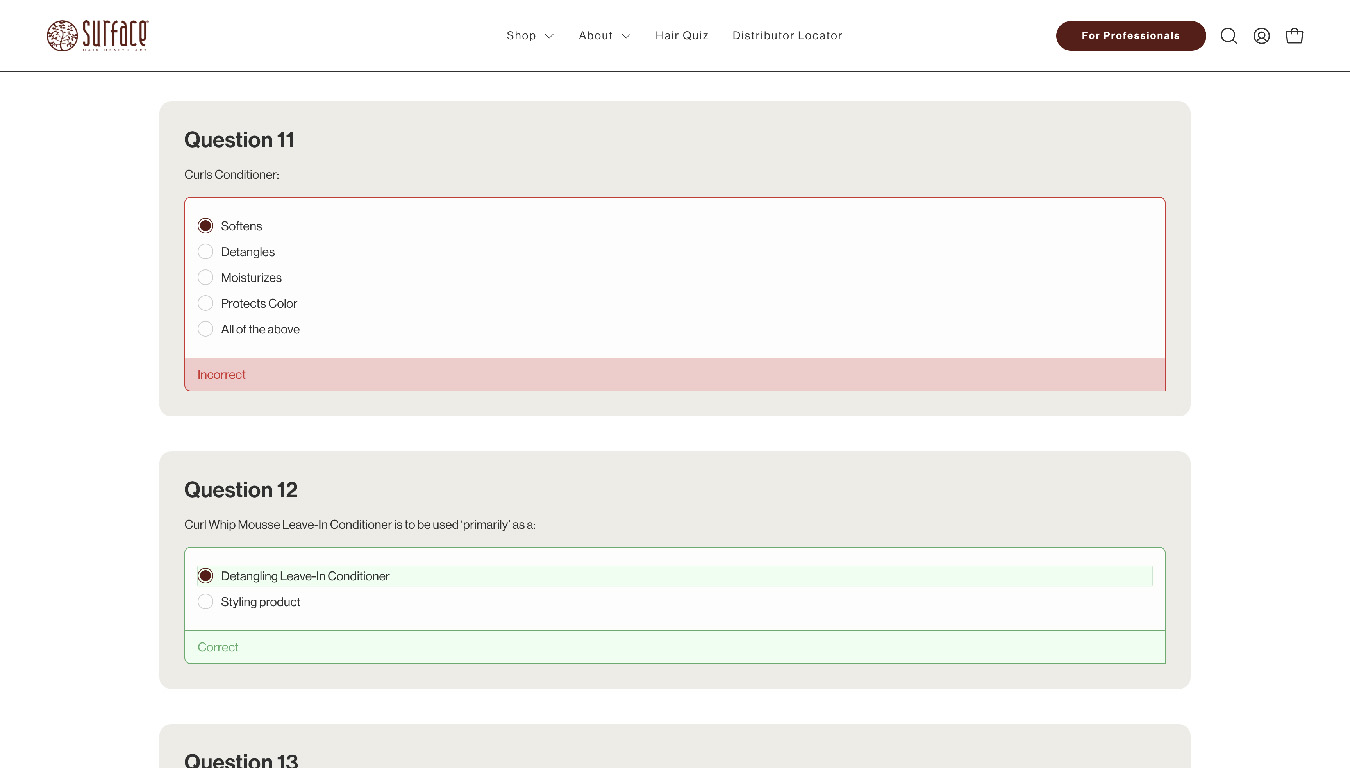This screenshot has height=768, width=1350.
Task: Expand the Shop dropdown chevron
Action: (549, 36)
